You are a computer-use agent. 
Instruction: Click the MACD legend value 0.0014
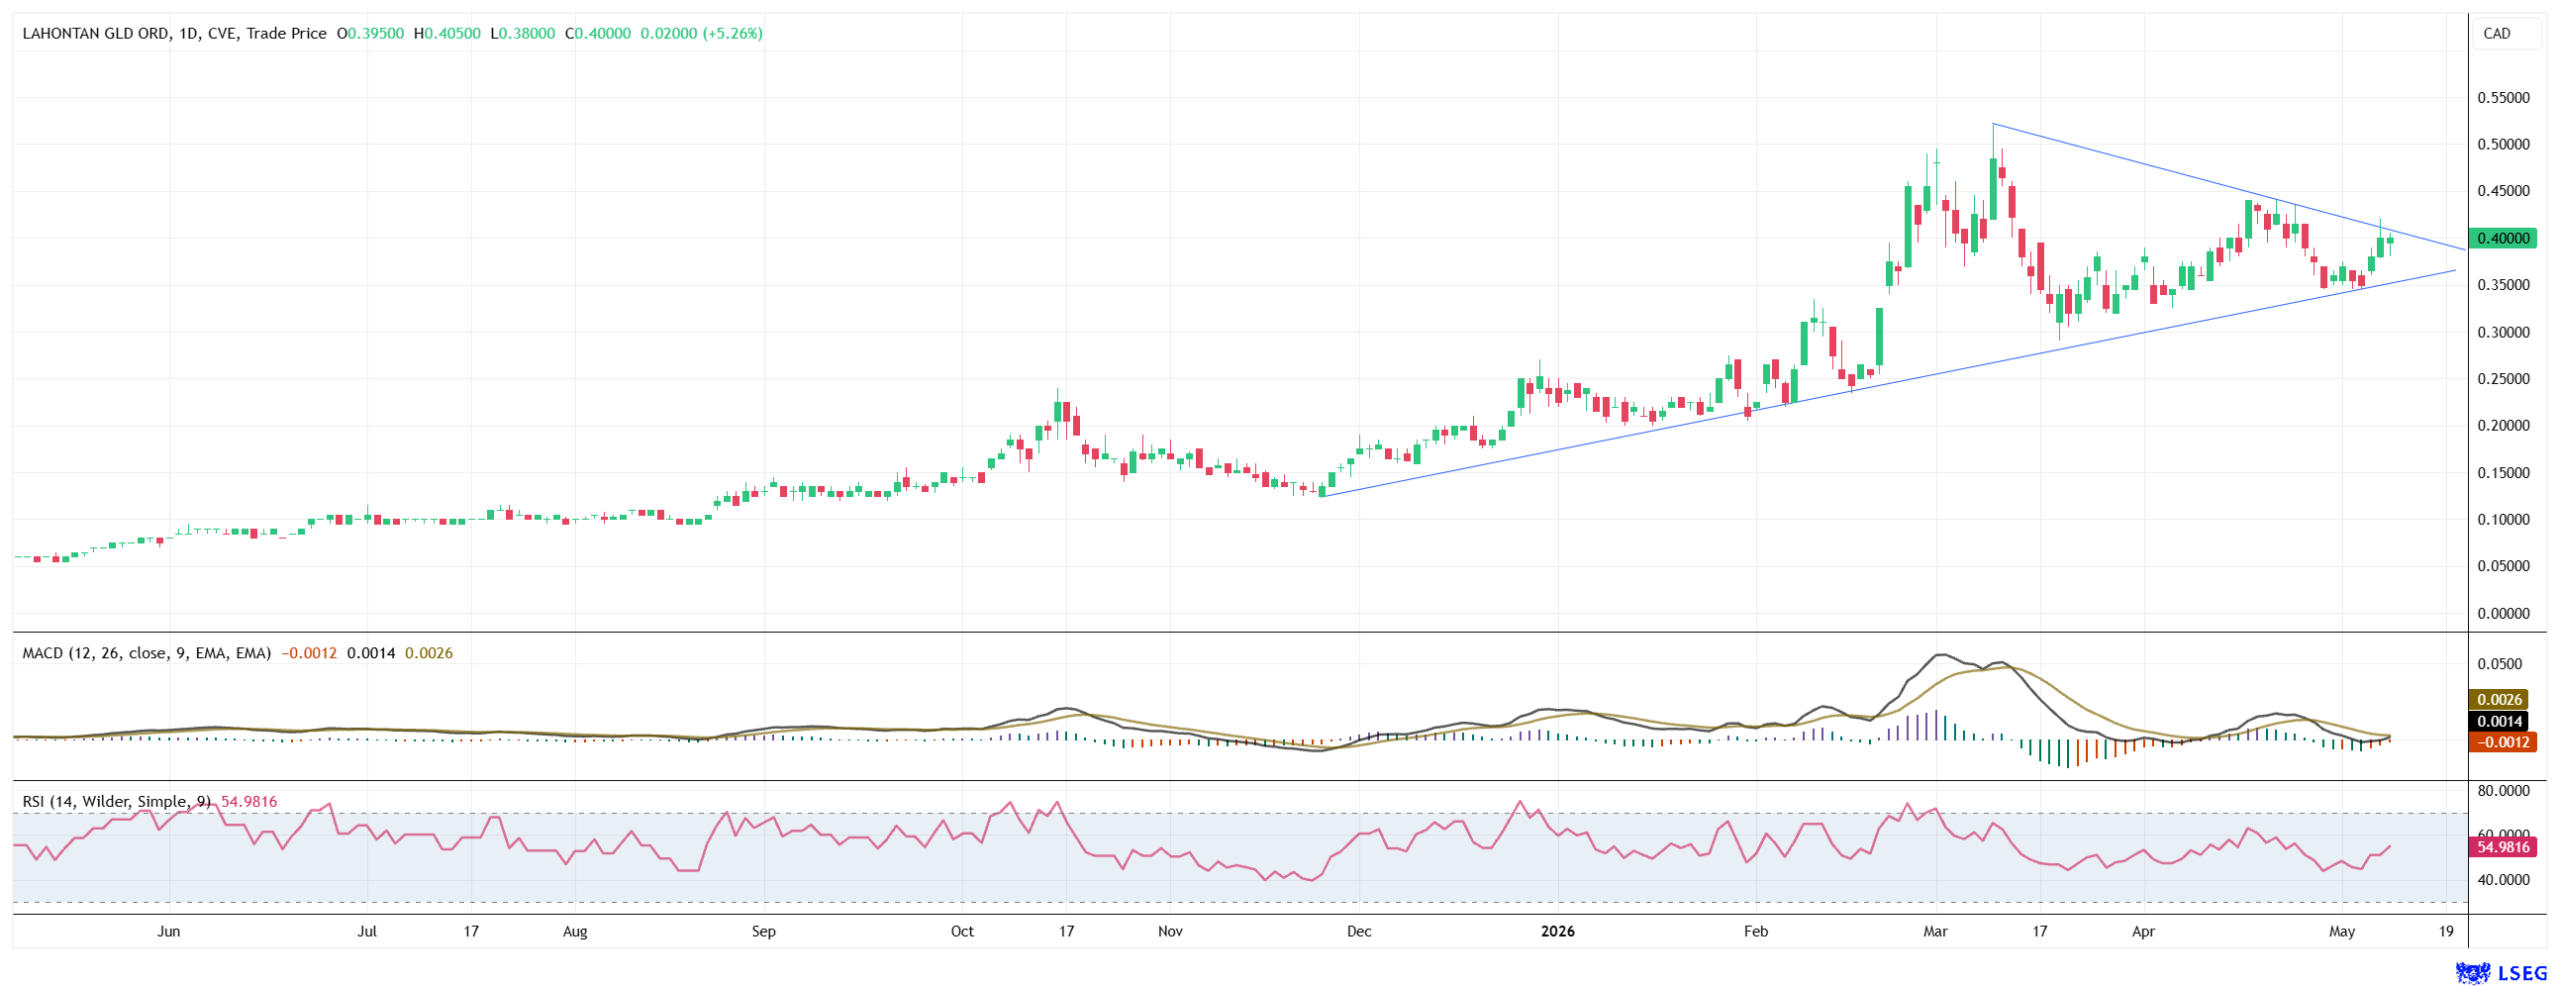coord(371,653)
